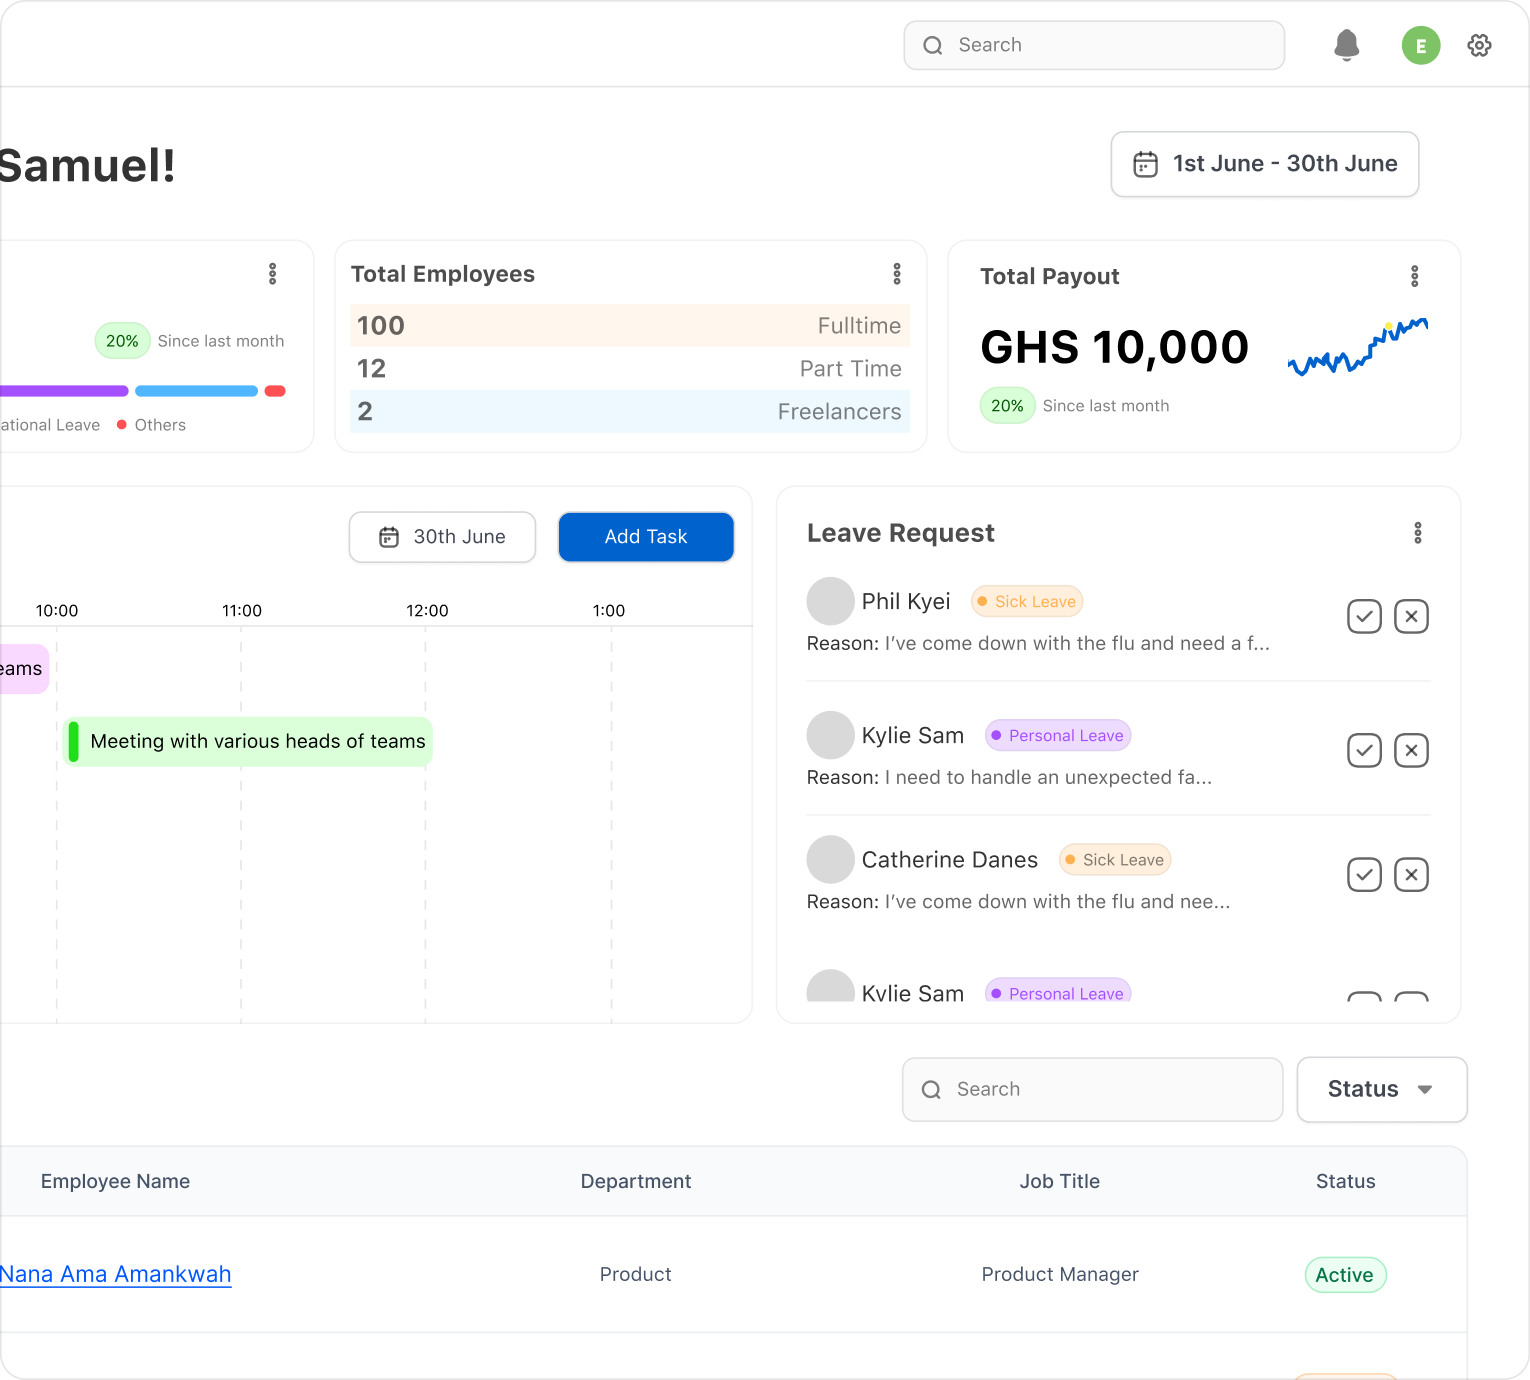1530x1380 pixels.
Task: Click the Active status badge
Action: point(1345,1275)
